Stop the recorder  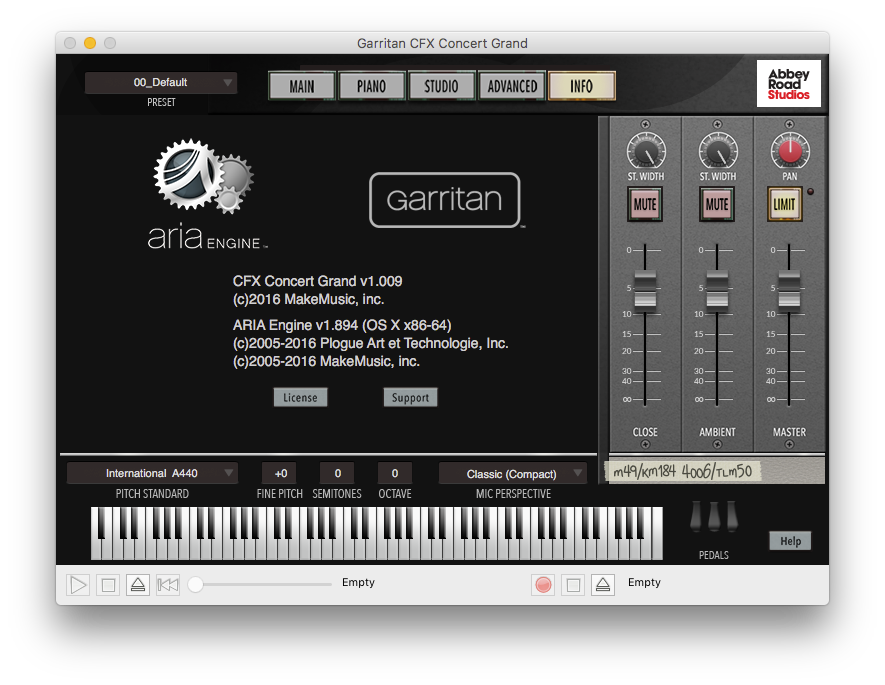click(573, 585)
